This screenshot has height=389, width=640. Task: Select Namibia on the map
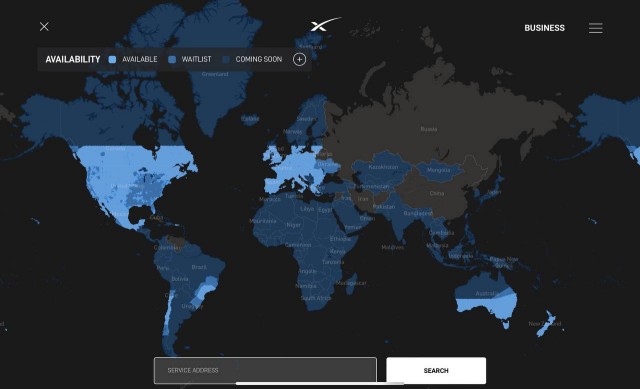(x=306, y=286)
